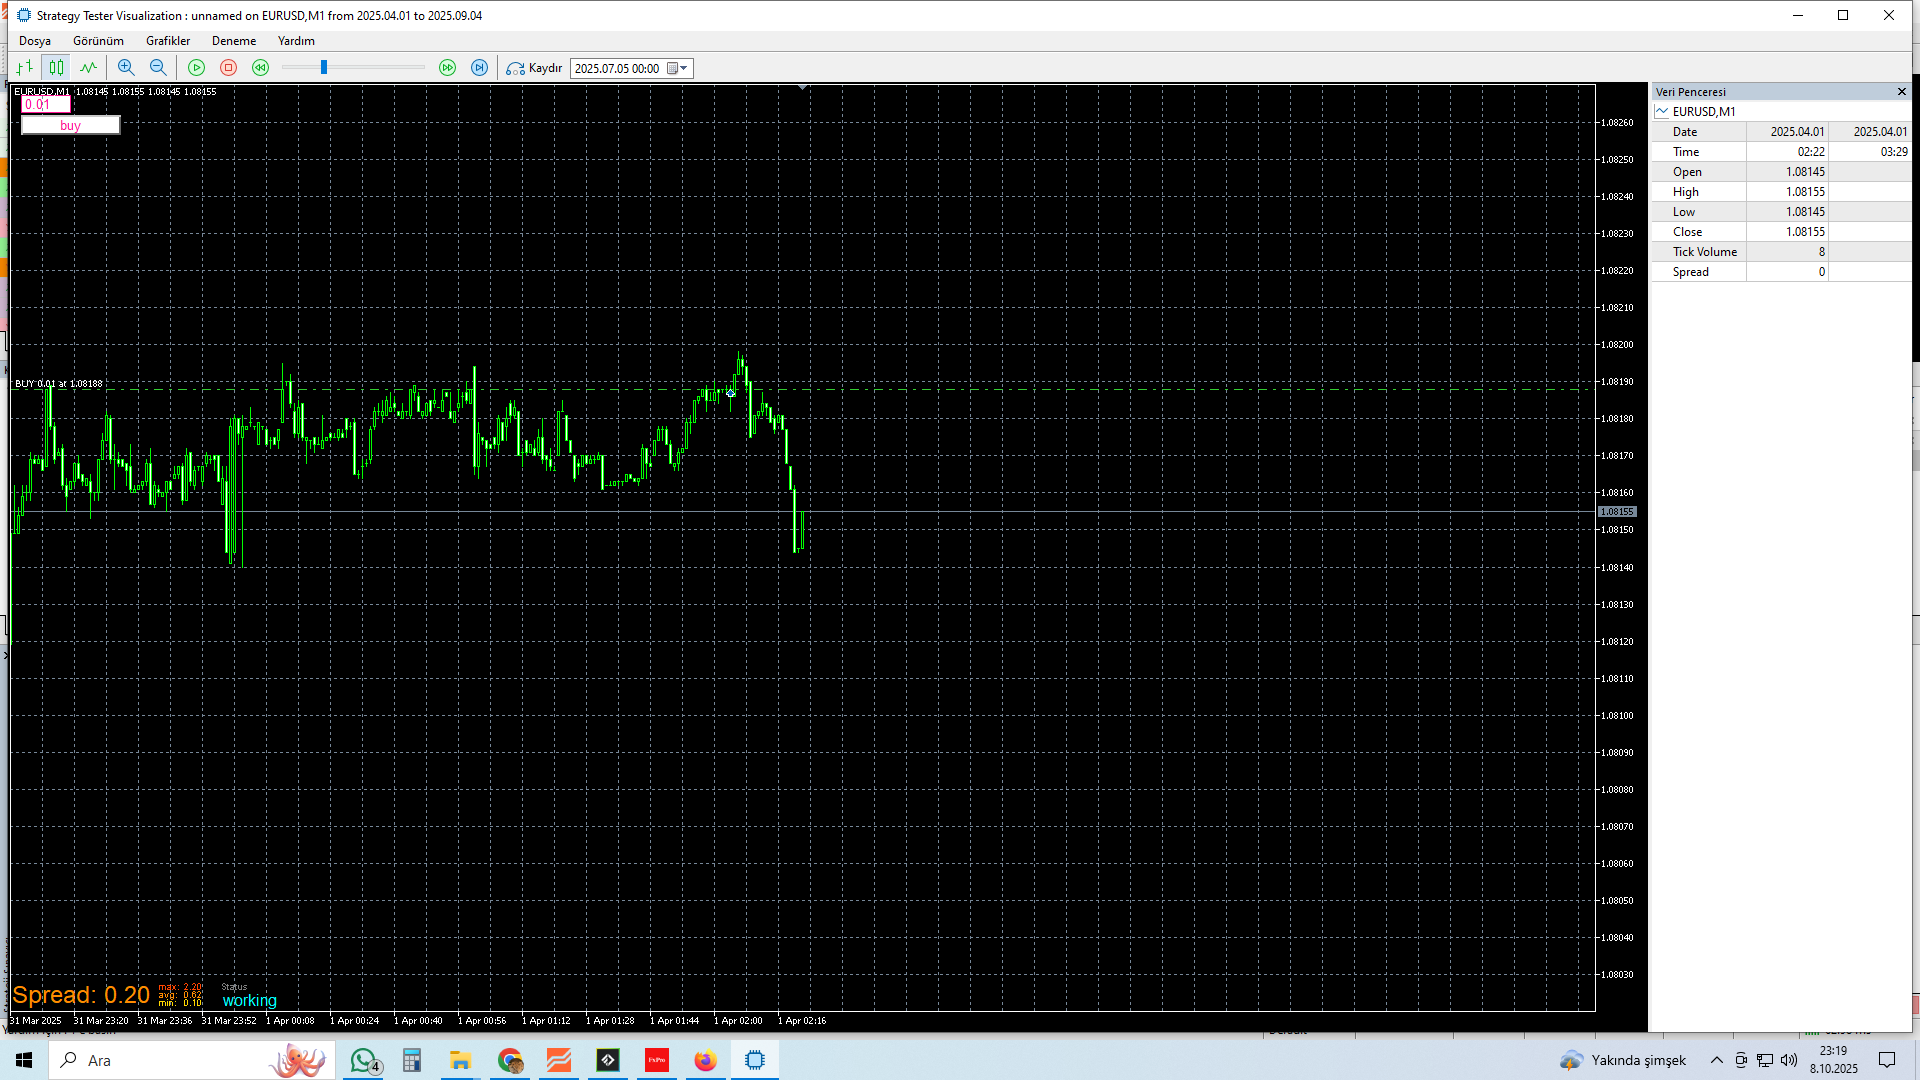This screenshot has height=1080, width=1920.
Task: Click the 1 Apr 02:00 time axis label
Action: (738, 1021)
